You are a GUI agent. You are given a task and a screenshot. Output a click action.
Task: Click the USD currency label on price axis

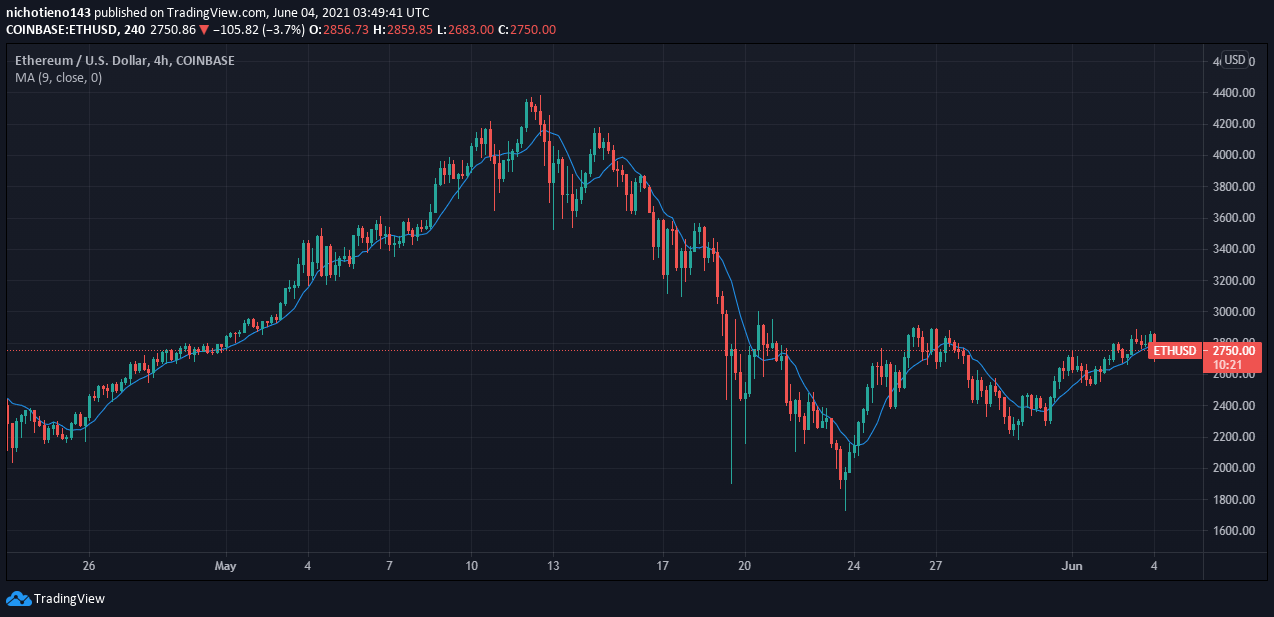[1235, 60]
